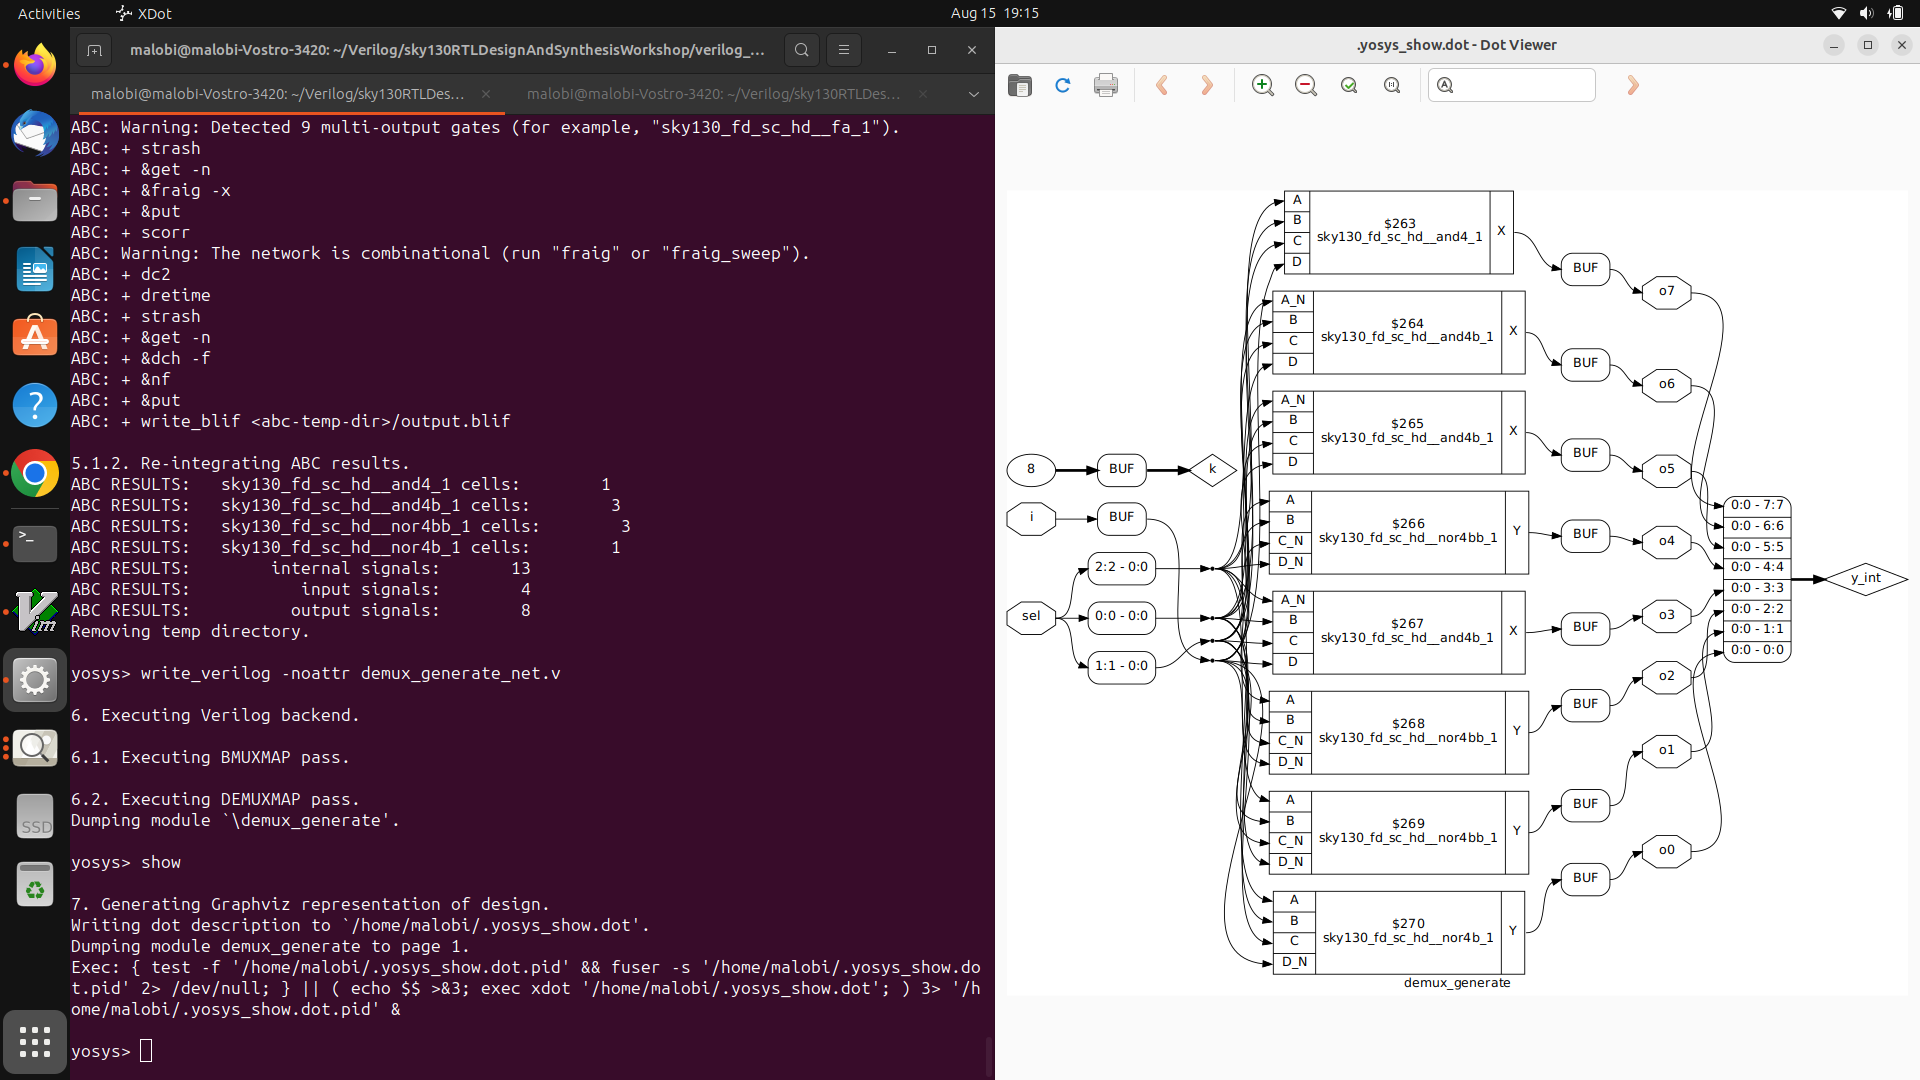Reload the graph in Dot Viewer

1062,85
